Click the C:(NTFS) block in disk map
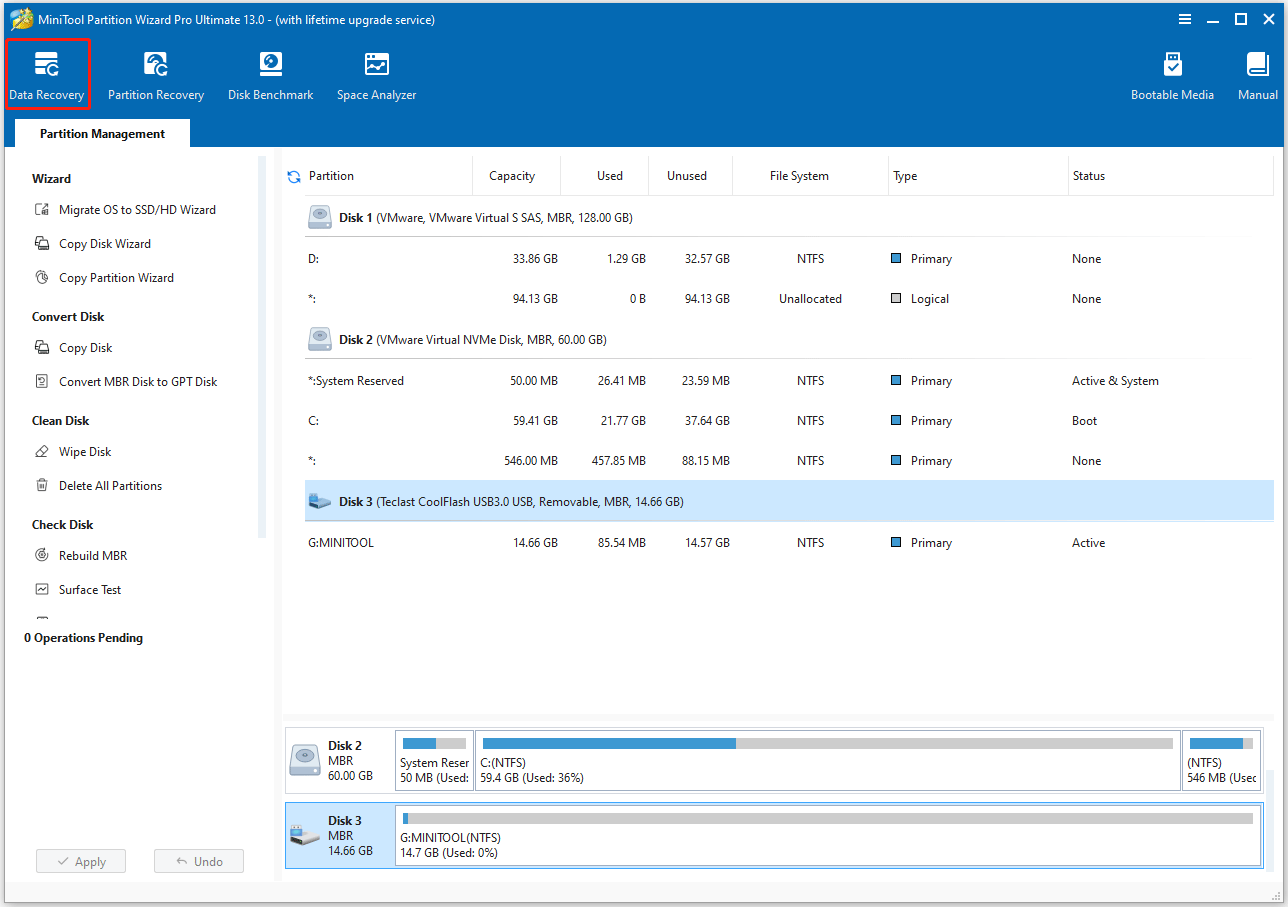 coord(826,760)
